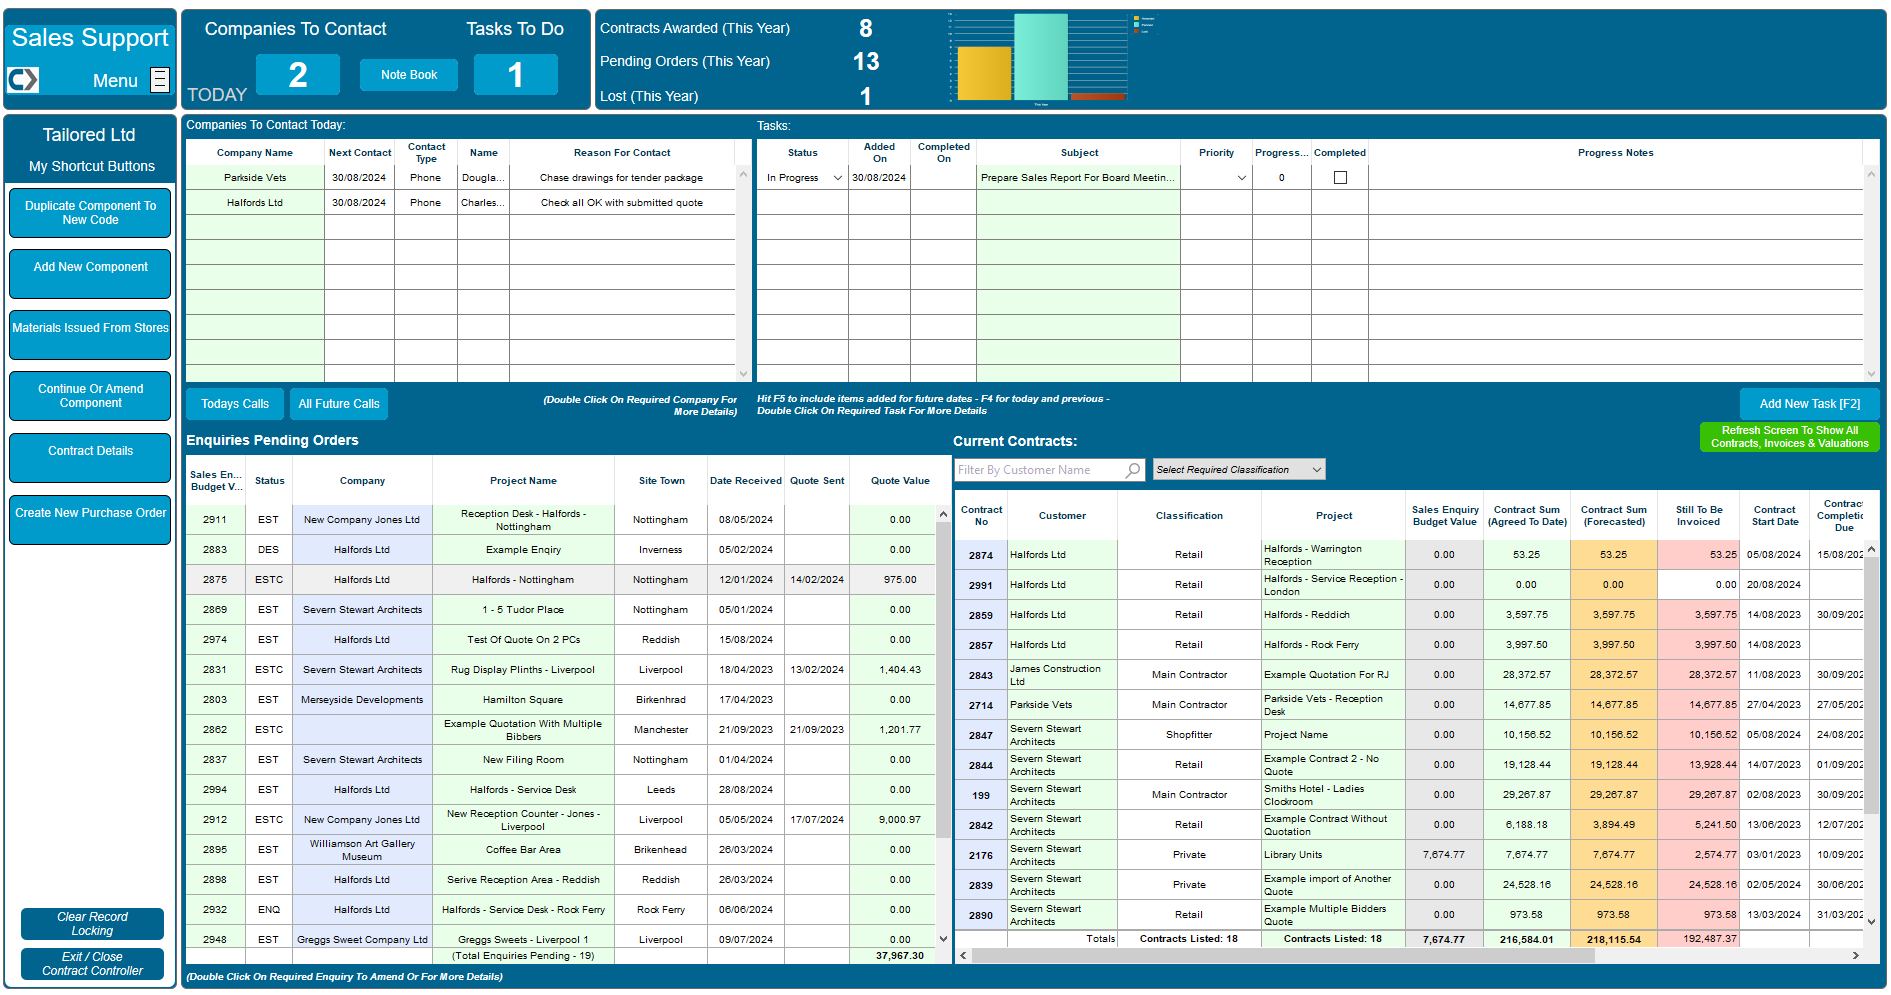Open the Select Required Classification dropdown
Viewport: 1891px width, 995px height.
pos(1238,469)
